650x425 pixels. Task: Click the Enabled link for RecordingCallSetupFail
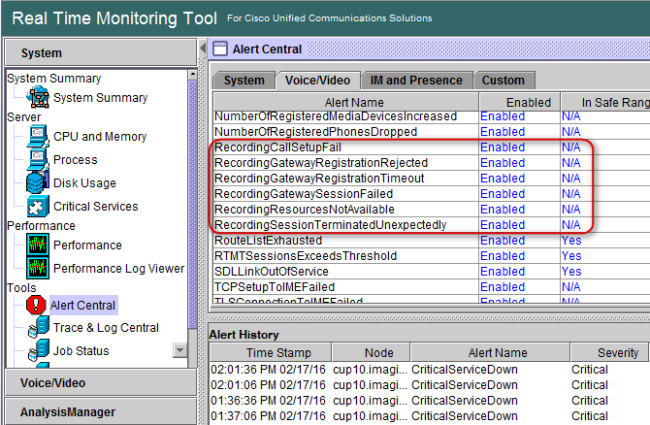(x=502, y=147)
